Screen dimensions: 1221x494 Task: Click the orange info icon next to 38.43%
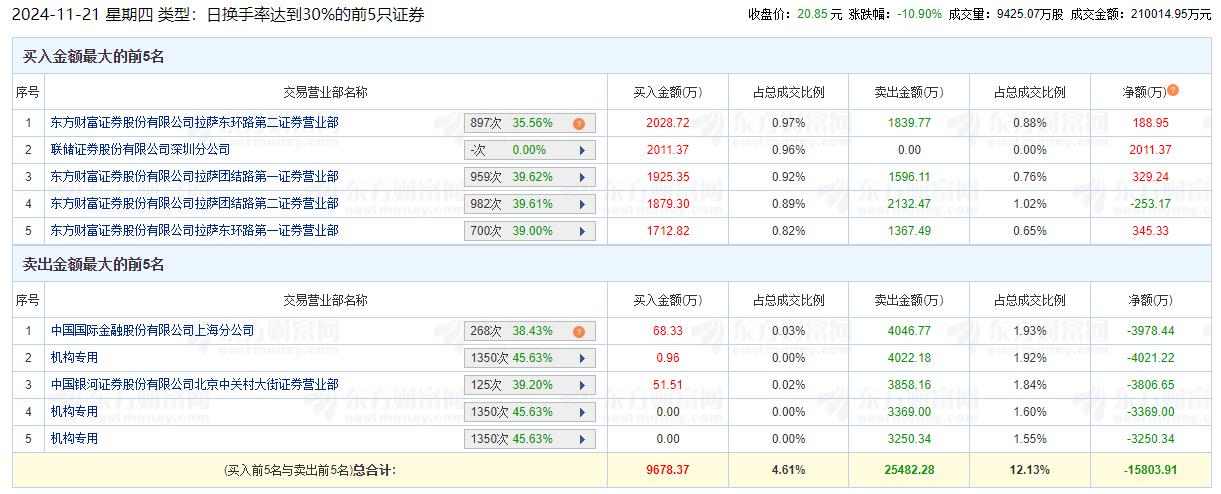[578, 332]
